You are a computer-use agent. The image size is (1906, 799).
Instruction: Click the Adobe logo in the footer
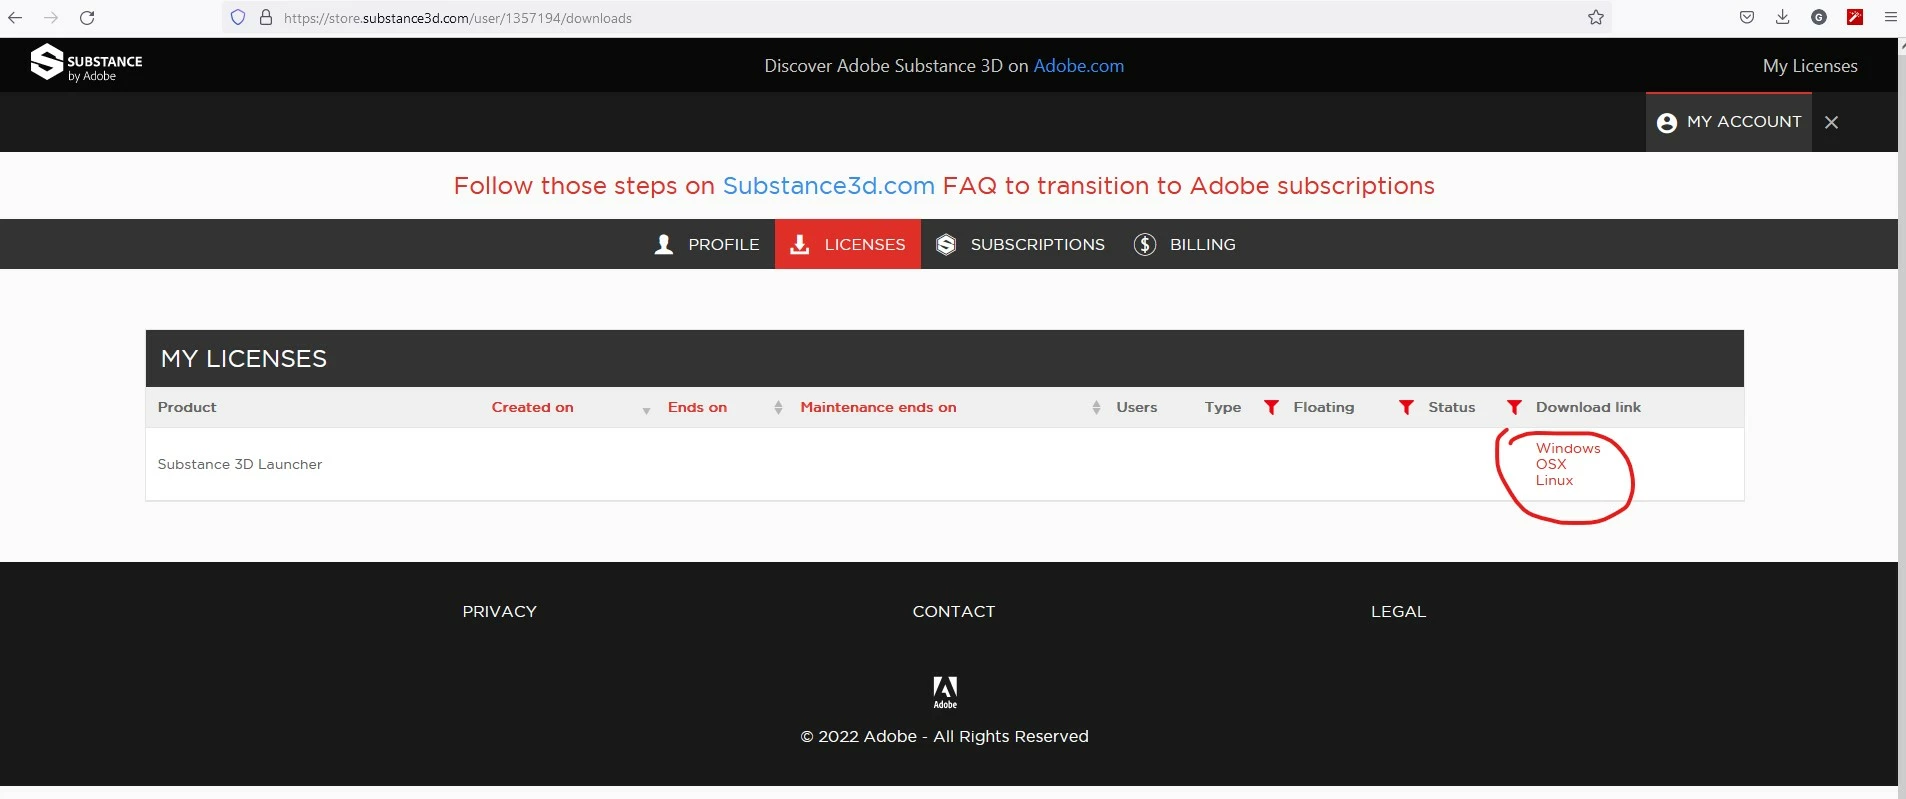[945, 692]
